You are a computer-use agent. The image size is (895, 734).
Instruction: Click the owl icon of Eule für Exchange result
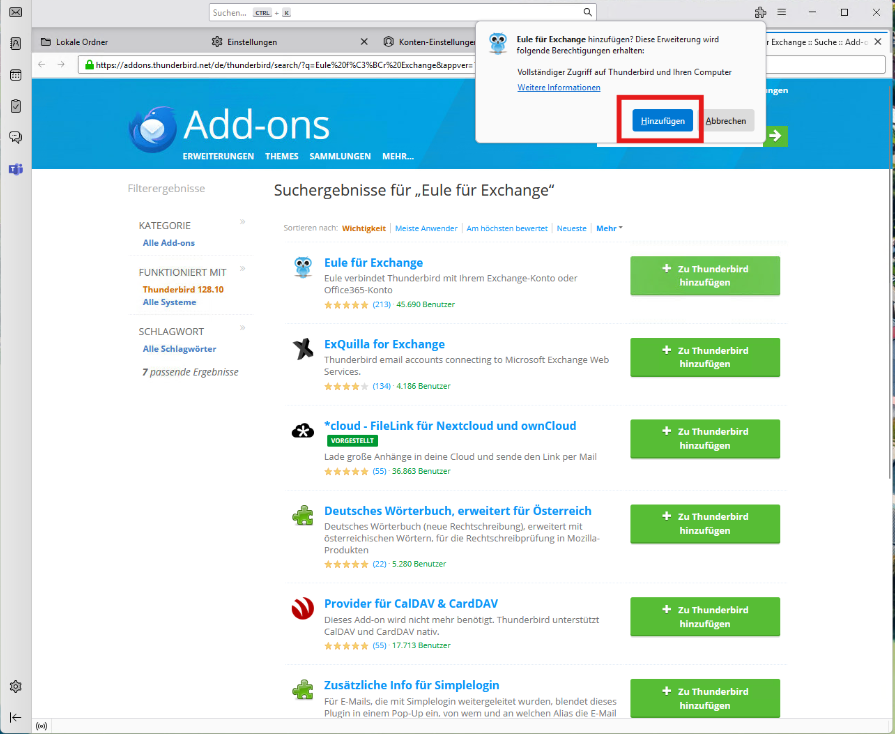point(303,267)
